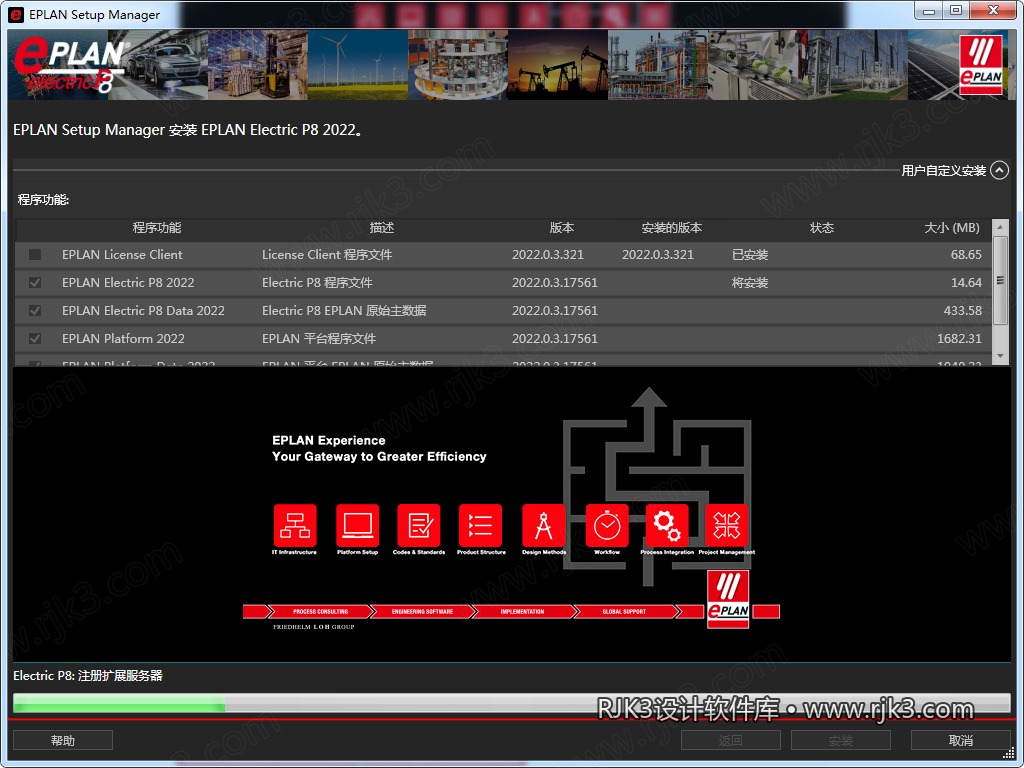Click the EPLAN title bar app icon
The height and width of the screenshot is (768, 1024).
(15, 14)
